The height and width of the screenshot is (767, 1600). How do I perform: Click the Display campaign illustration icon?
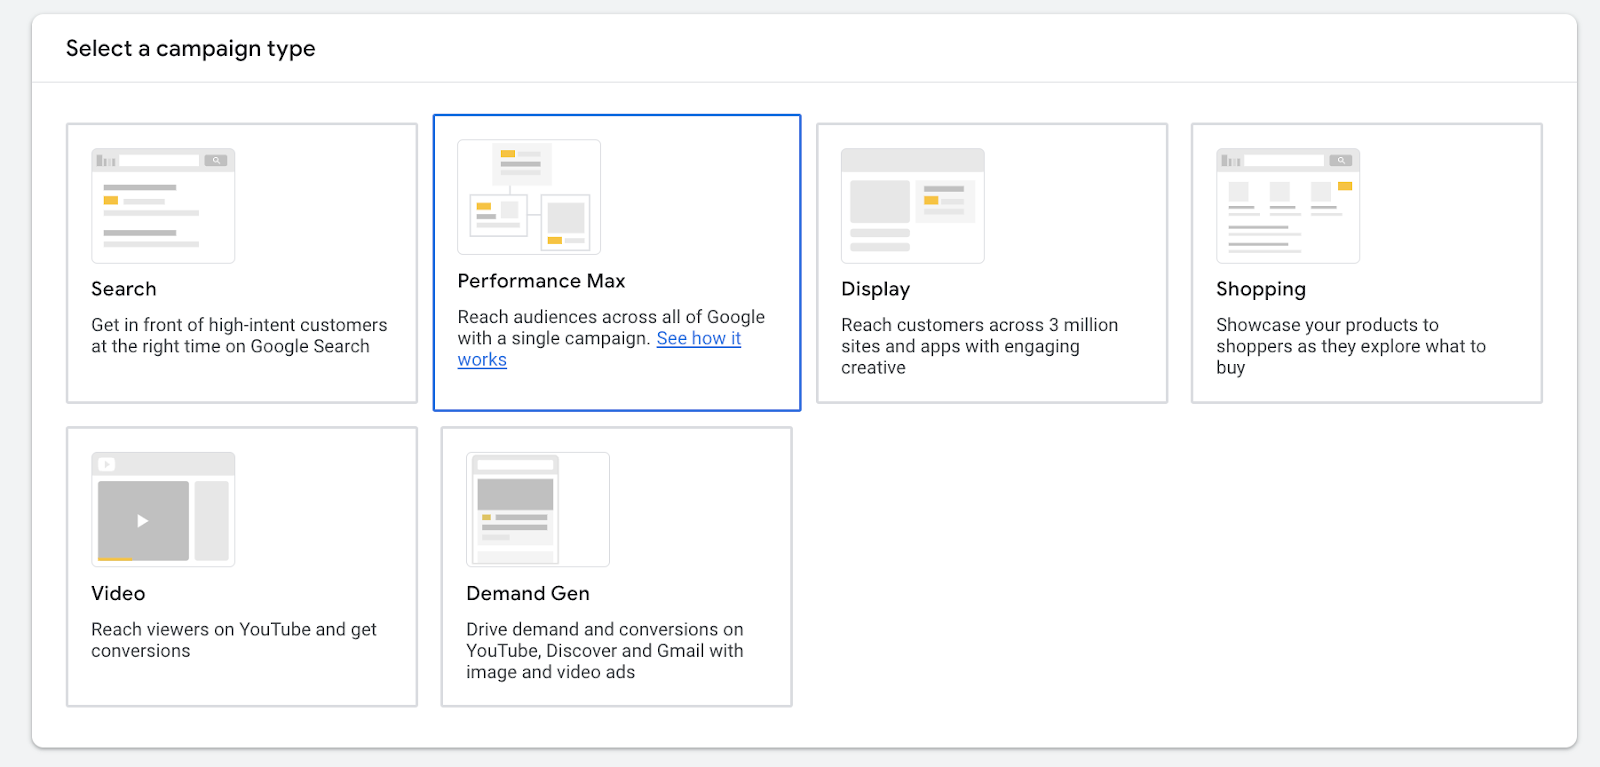pyautogui.click(x=913, y=206)
